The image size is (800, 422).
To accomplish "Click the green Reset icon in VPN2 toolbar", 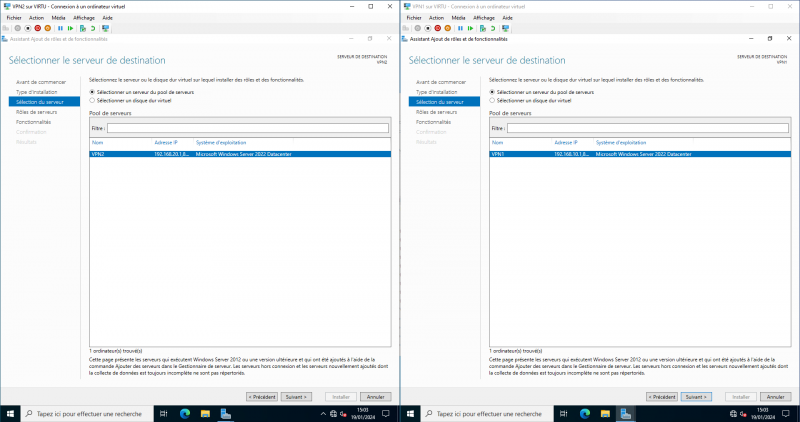I will [70, 29].
